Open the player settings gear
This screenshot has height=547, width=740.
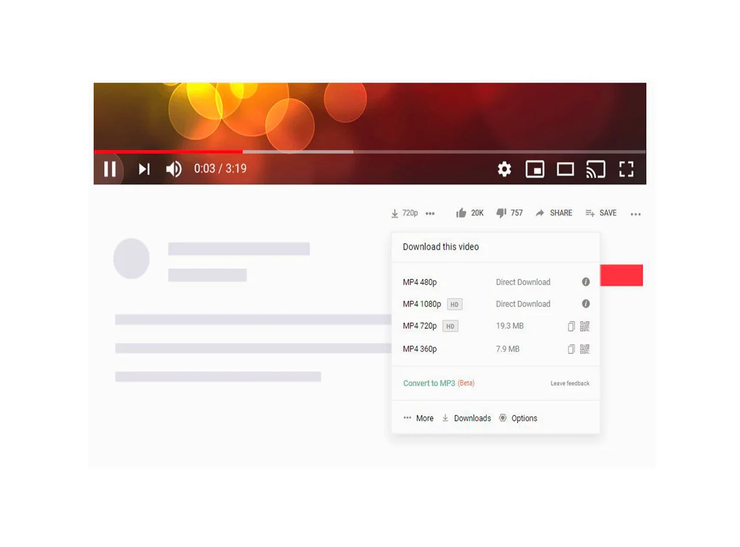point(504,169)
